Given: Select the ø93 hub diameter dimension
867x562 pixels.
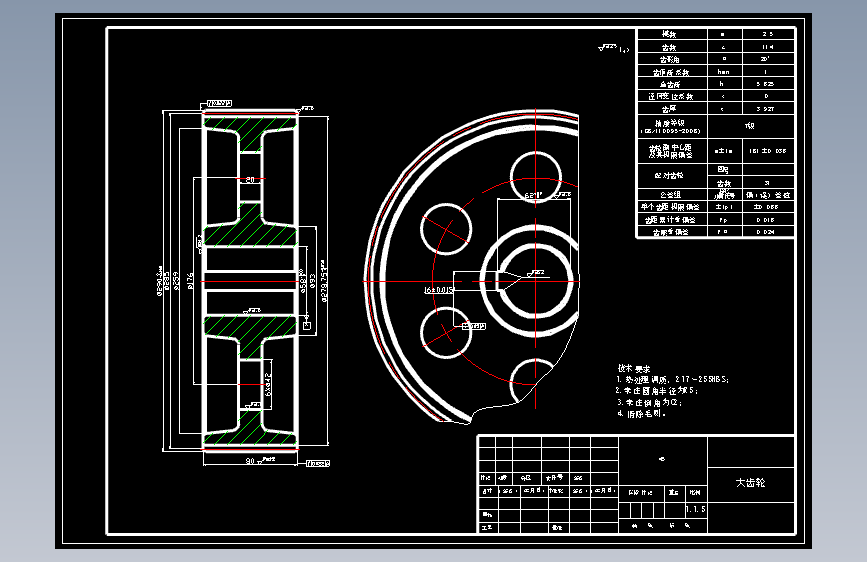Looking at the screenshot, I should coord(313,281).
